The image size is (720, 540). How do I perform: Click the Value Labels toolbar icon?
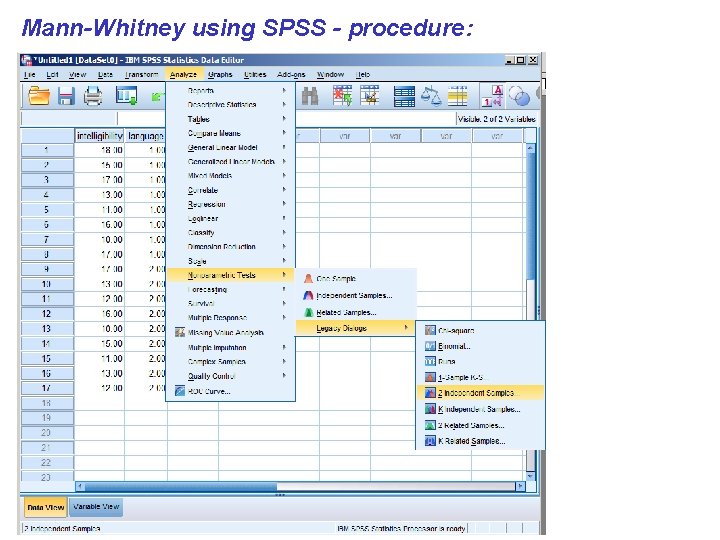pos(492,96)
